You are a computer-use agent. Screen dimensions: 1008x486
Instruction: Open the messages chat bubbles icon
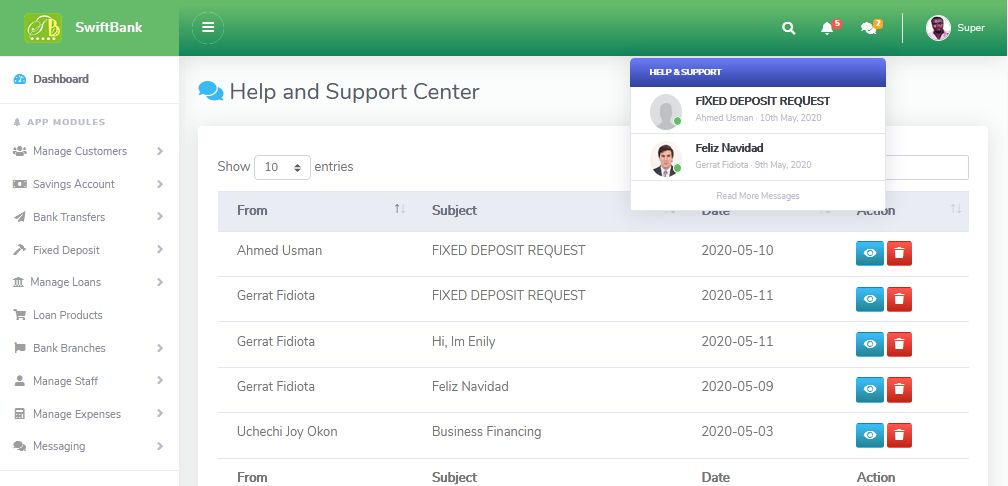point(868,28)
